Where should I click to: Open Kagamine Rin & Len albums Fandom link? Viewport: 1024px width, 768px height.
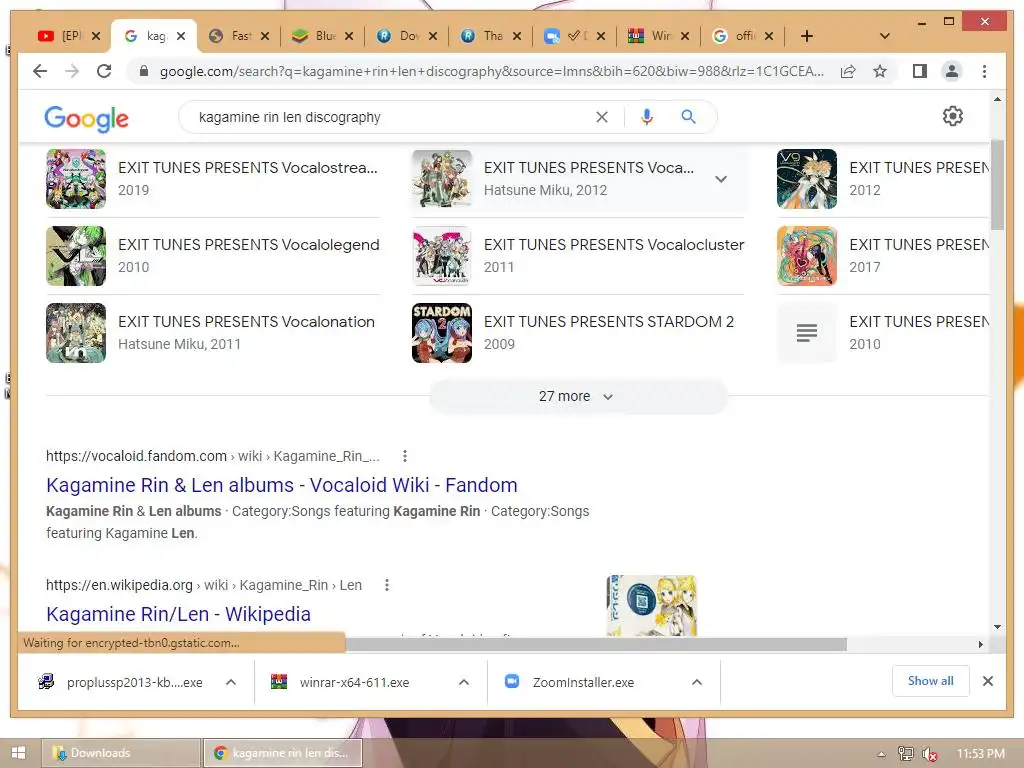click(x=281, y=485)
